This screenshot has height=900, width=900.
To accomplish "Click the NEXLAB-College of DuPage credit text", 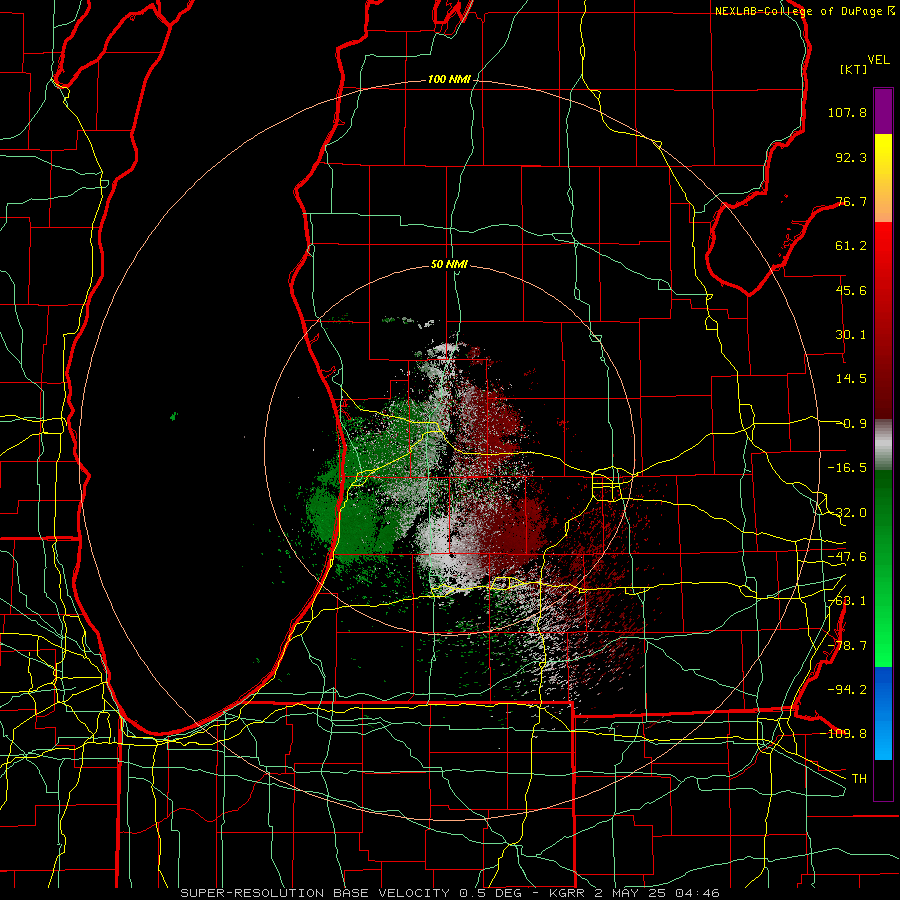I will (x=805, y=11).
